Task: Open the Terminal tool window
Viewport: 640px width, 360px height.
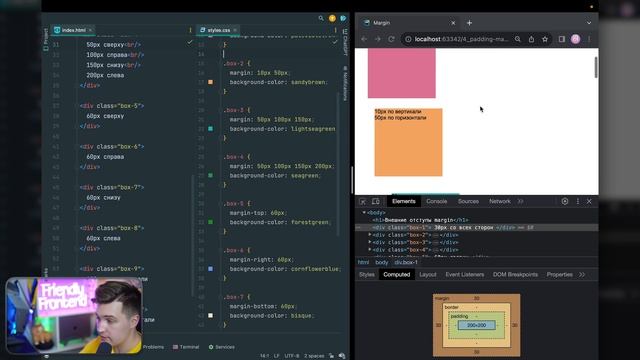Action: click(x=186, y=347)
